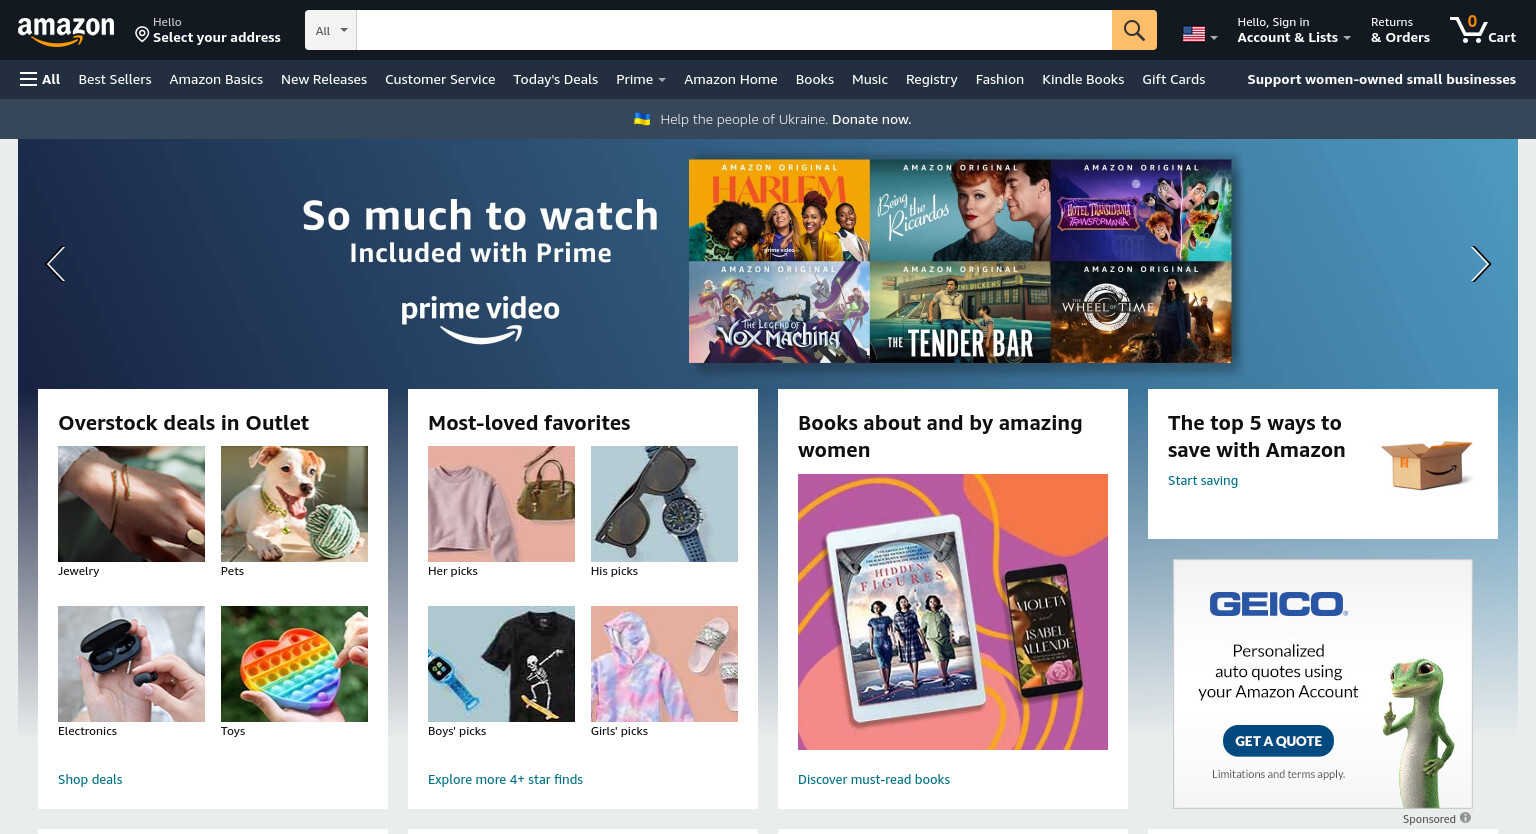Go to New Releases
This screenshot has height=834, width=1536.
324,79
